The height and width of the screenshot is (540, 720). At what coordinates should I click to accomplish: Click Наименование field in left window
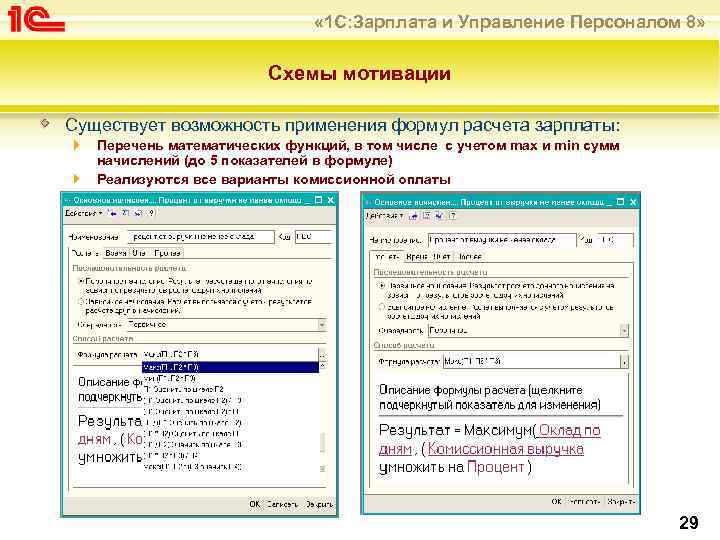pos(201,237)
